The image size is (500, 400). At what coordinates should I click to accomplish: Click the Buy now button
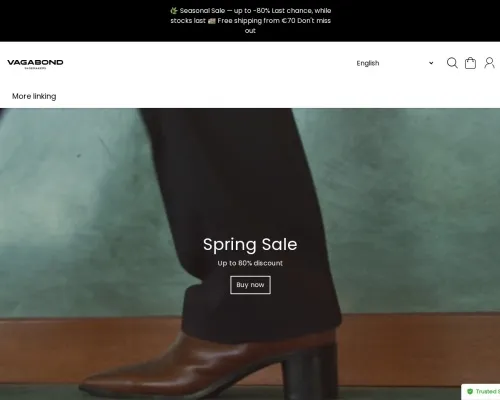[x=250, y=285]
